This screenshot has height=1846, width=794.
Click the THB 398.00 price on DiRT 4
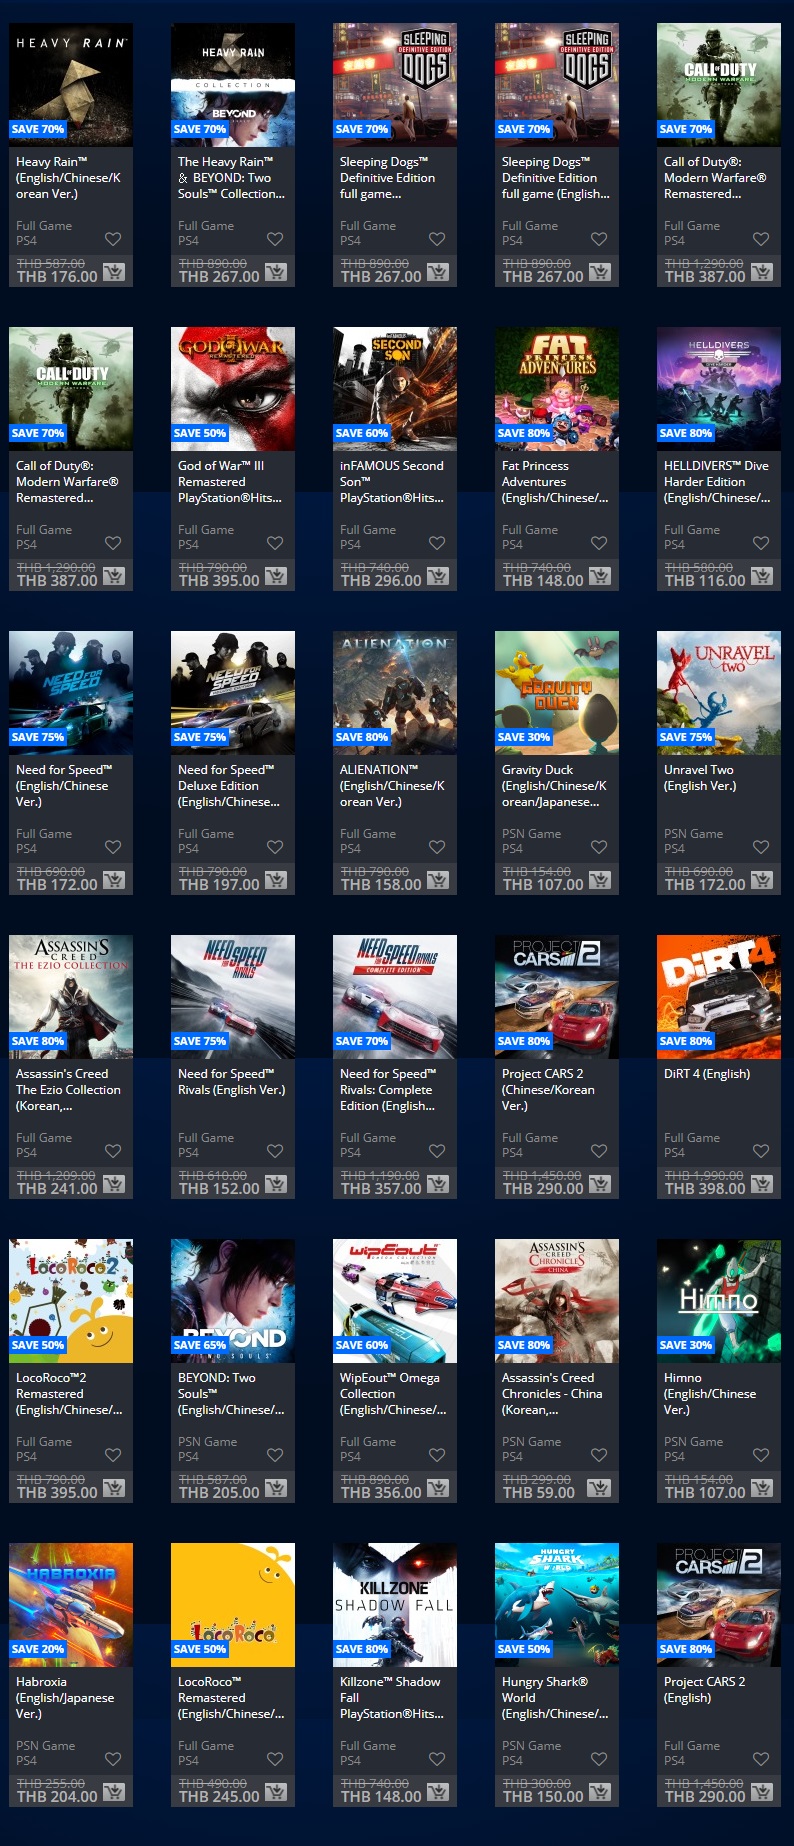(705, 1189)
